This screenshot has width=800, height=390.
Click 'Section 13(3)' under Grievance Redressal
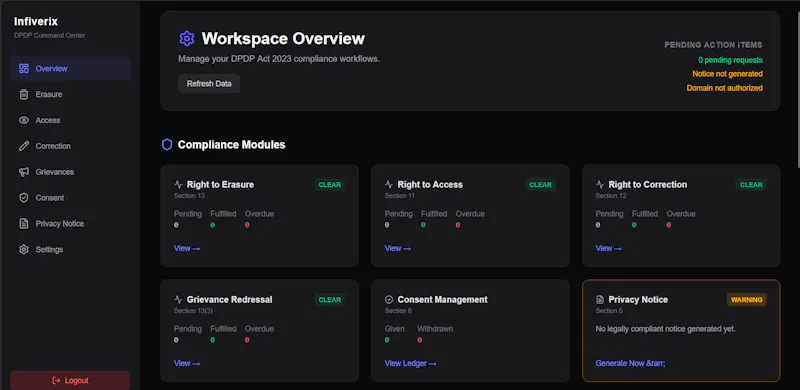(193, 310)
